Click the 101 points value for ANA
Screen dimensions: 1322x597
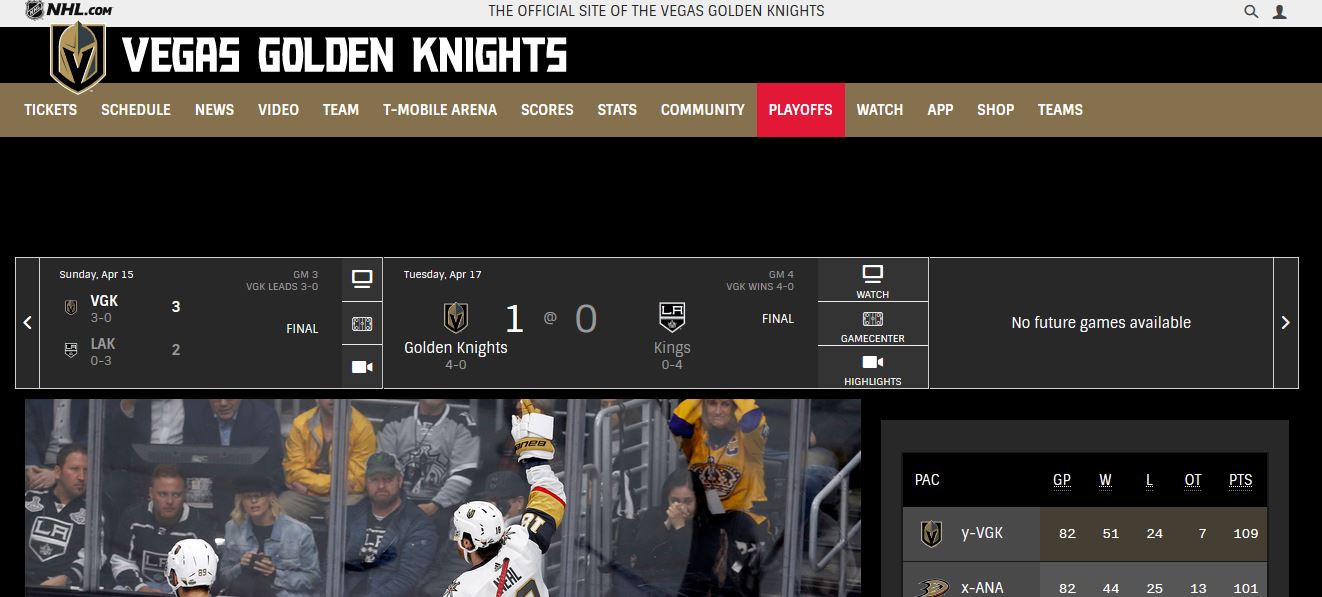(1246, 588)
